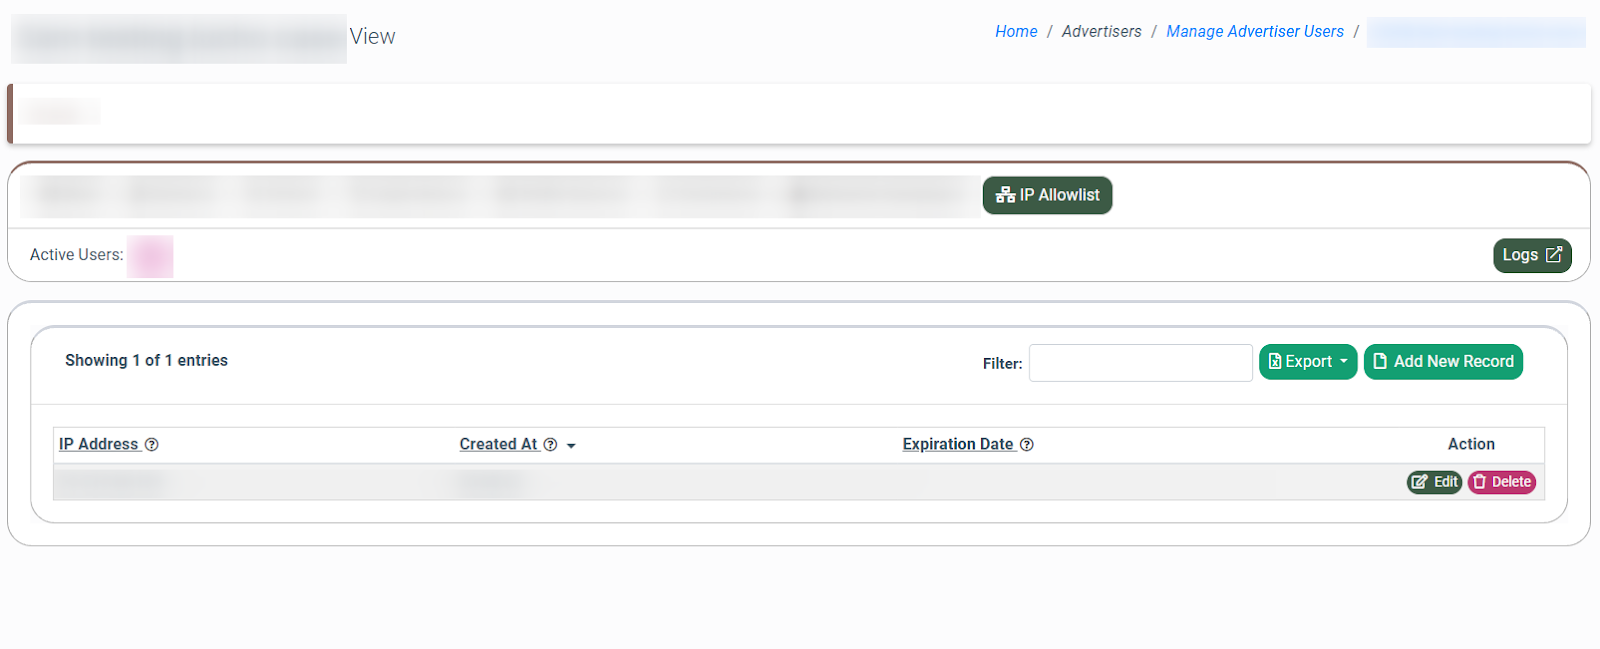Image resolution: width=1600 pixels, height=649 pixels.
Task: Delete the IP allowlist record
Action: (1501, 482)
